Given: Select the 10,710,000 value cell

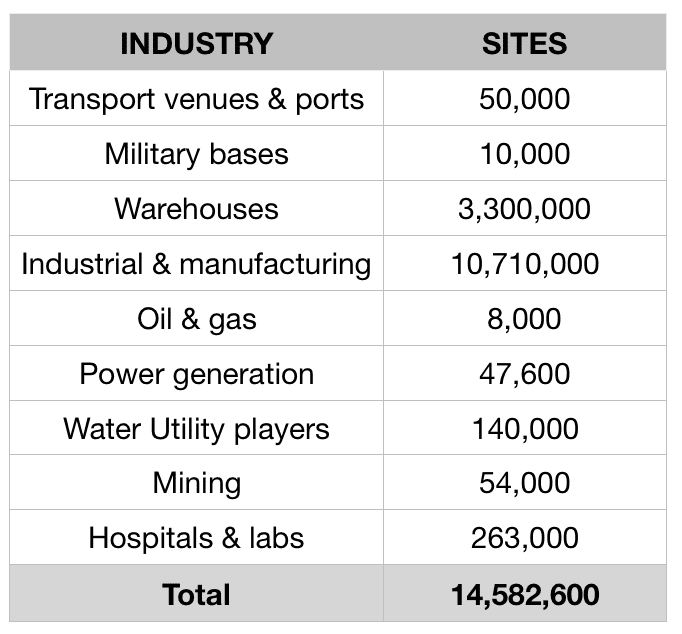Looking at the screenshot, I should click(x=524, y=264).
